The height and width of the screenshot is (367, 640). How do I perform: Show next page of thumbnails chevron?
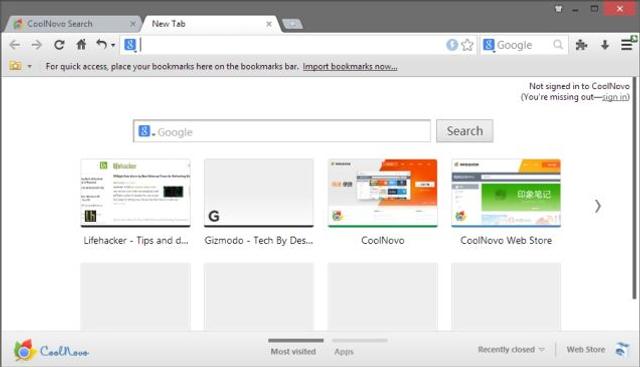598,206
